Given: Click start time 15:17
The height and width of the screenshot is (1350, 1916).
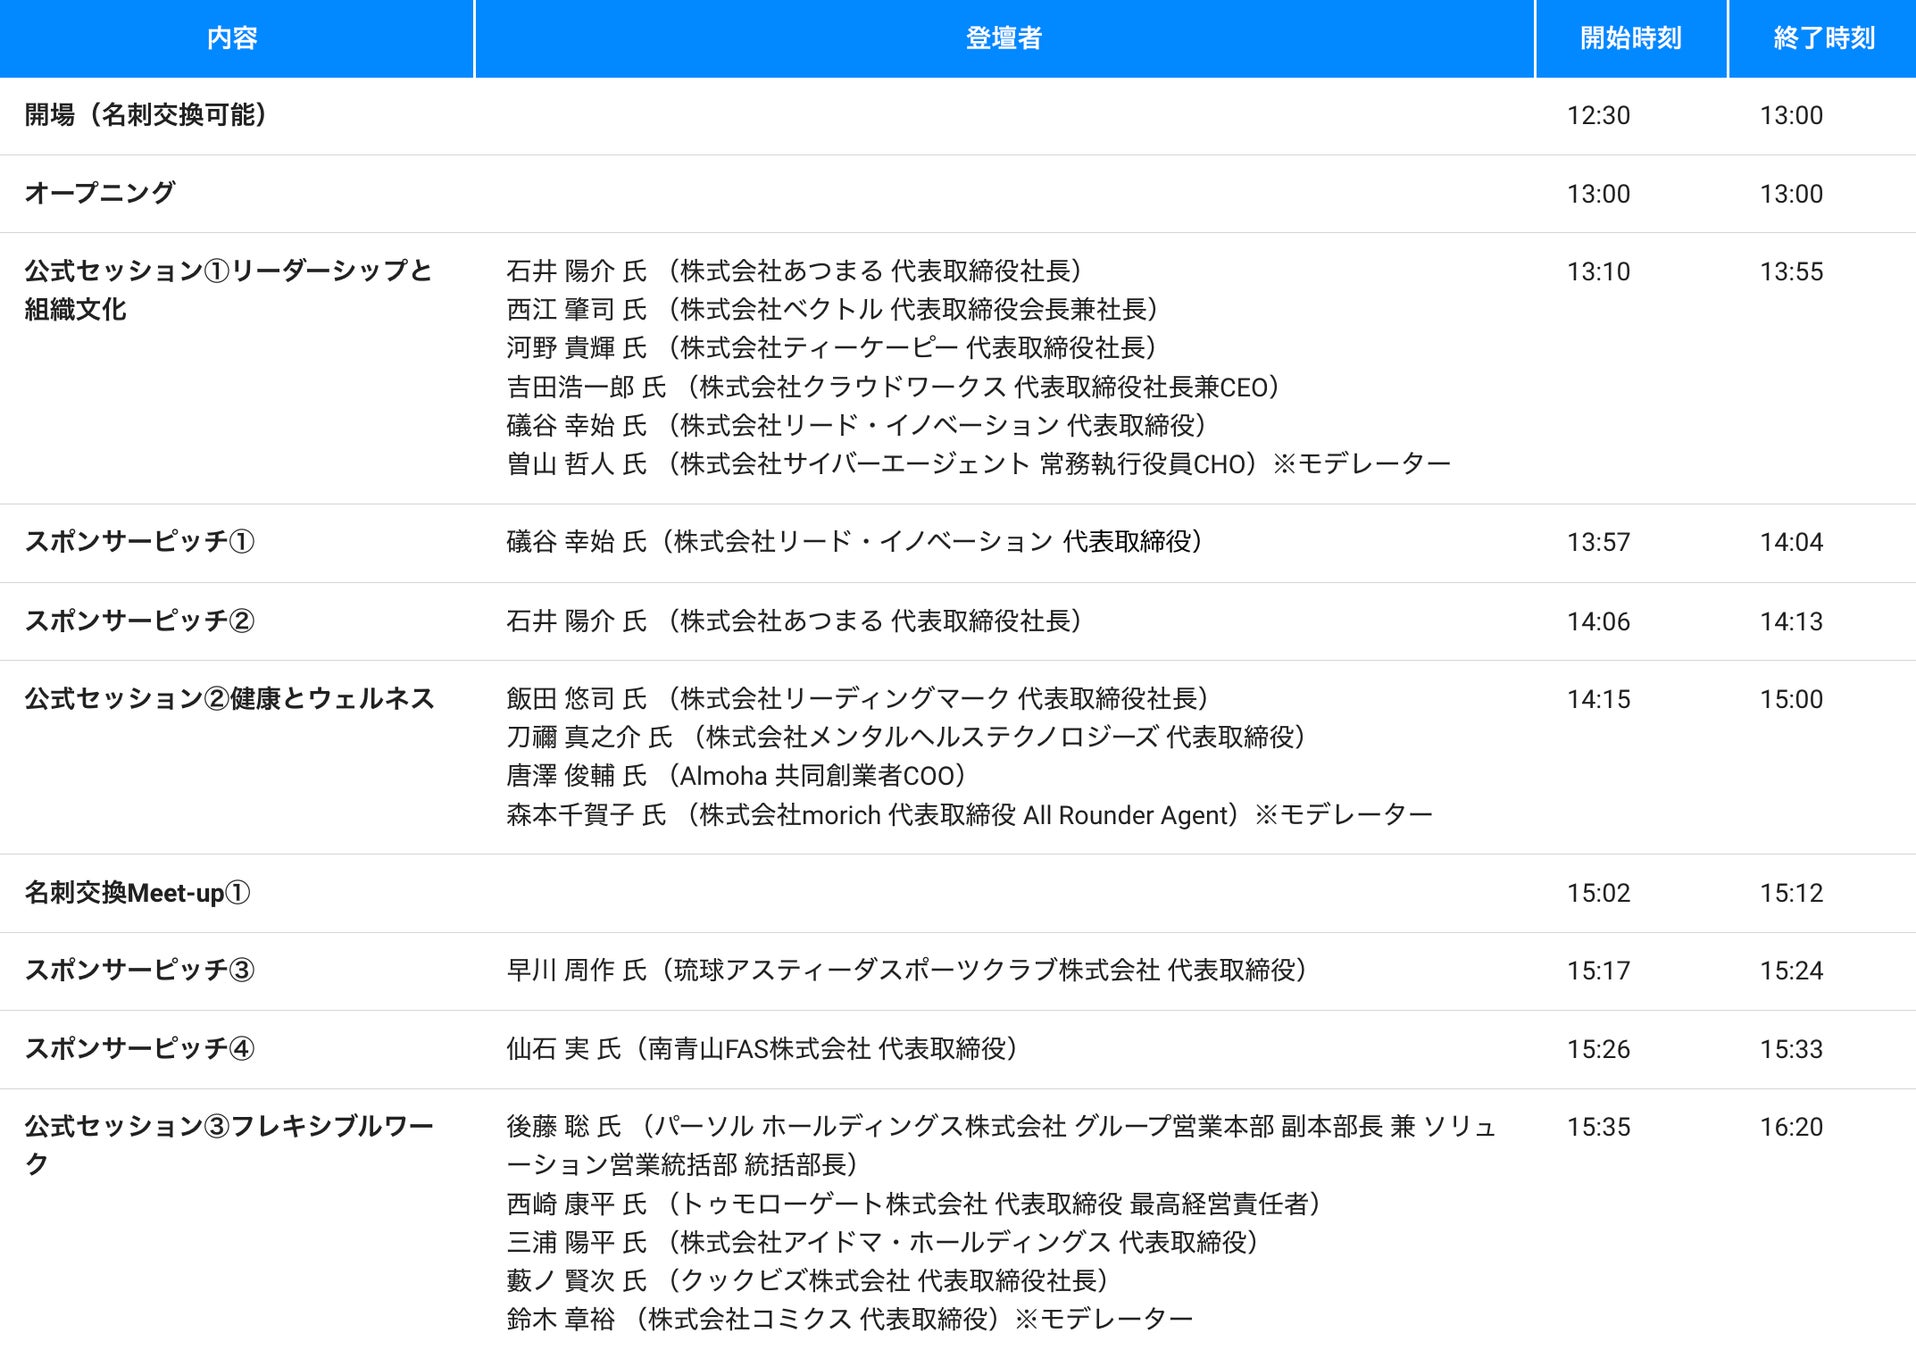Looking at the screenshot, I should [1598, 970].
